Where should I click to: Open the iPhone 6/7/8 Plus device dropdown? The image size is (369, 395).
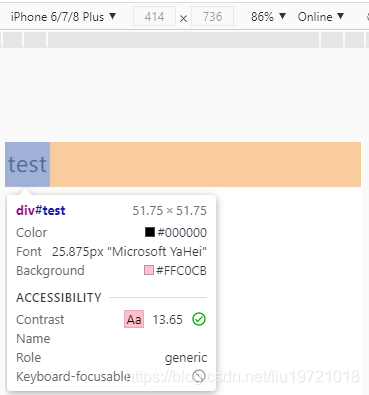(63, 17)
